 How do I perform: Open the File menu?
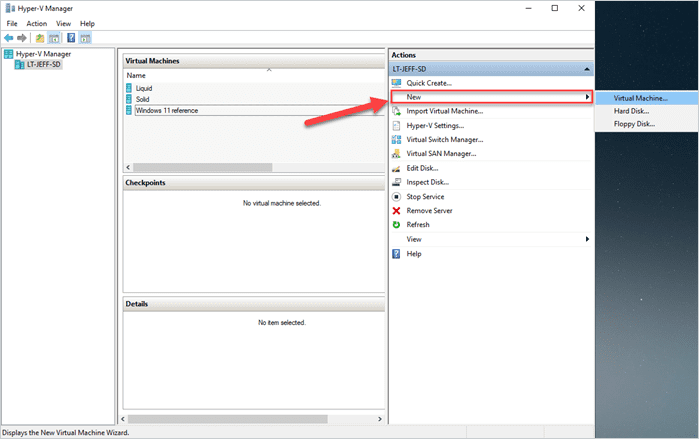click(12, 24)
